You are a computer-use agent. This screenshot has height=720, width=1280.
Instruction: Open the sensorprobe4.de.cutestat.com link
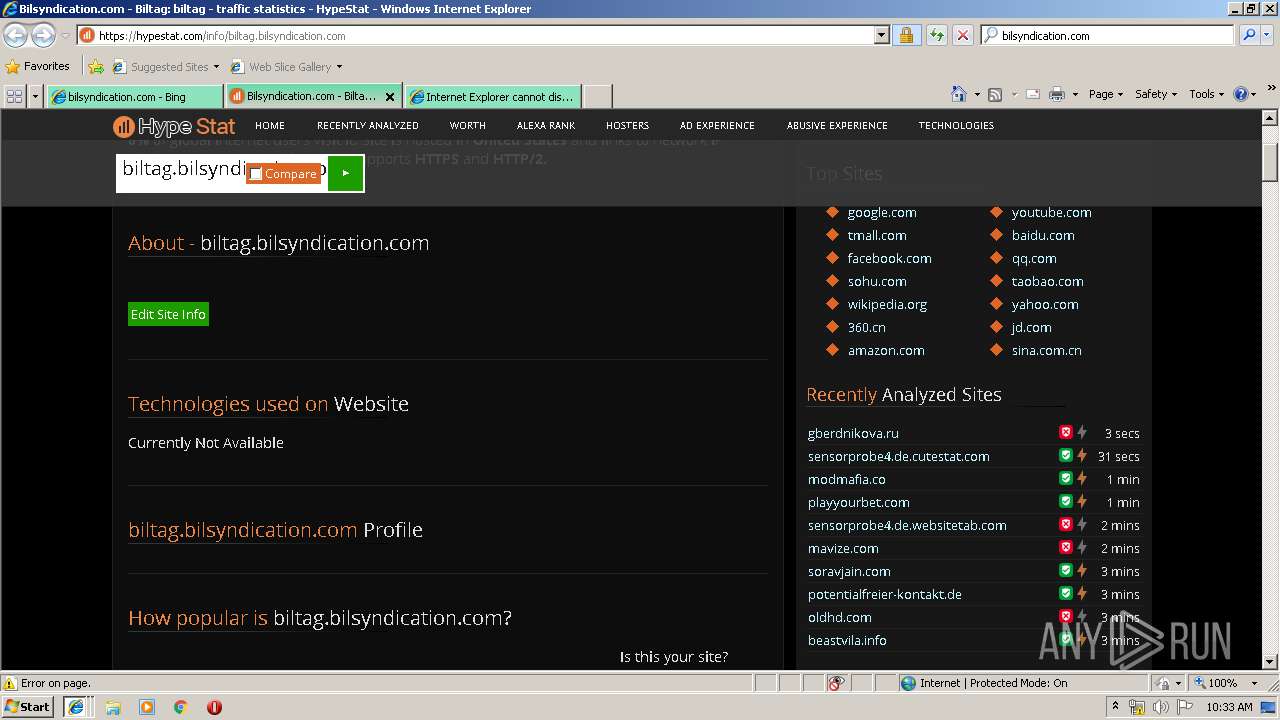pyautogui.click(x=898, y=456)
